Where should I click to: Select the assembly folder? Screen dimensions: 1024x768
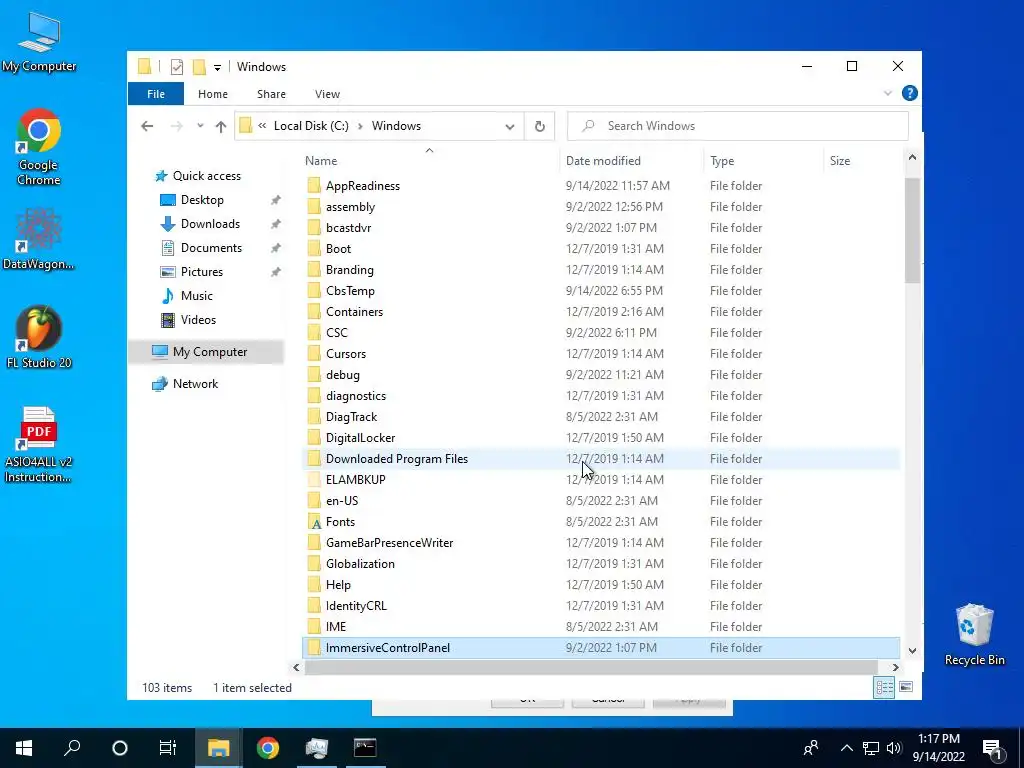(601, 207)
